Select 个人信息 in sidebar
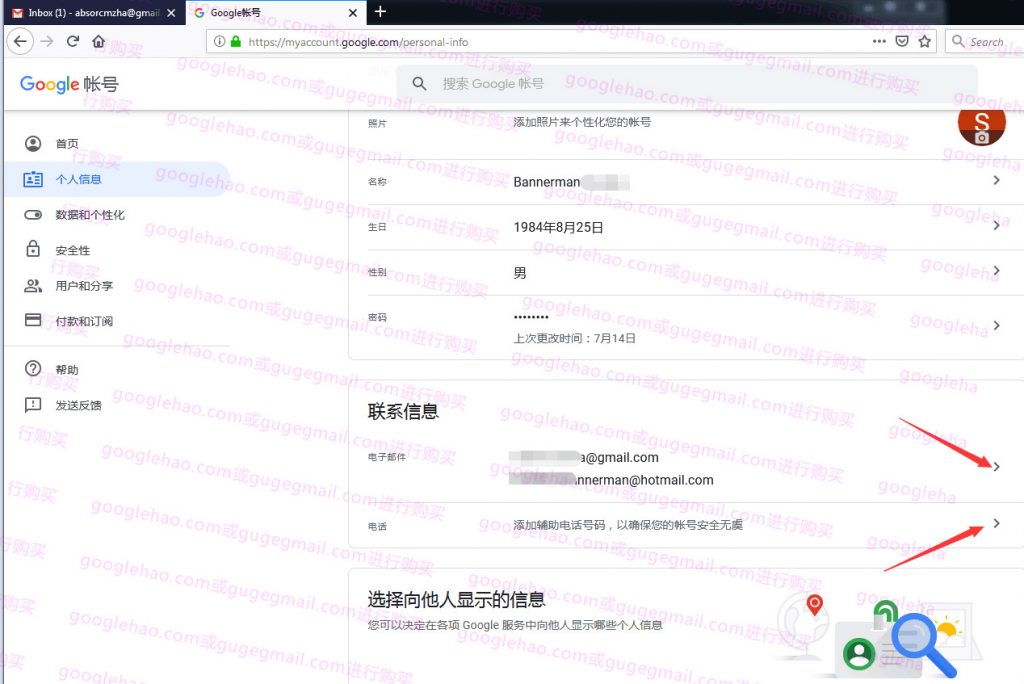This screenshot has height=684, width=1024. tap(116, 179)
